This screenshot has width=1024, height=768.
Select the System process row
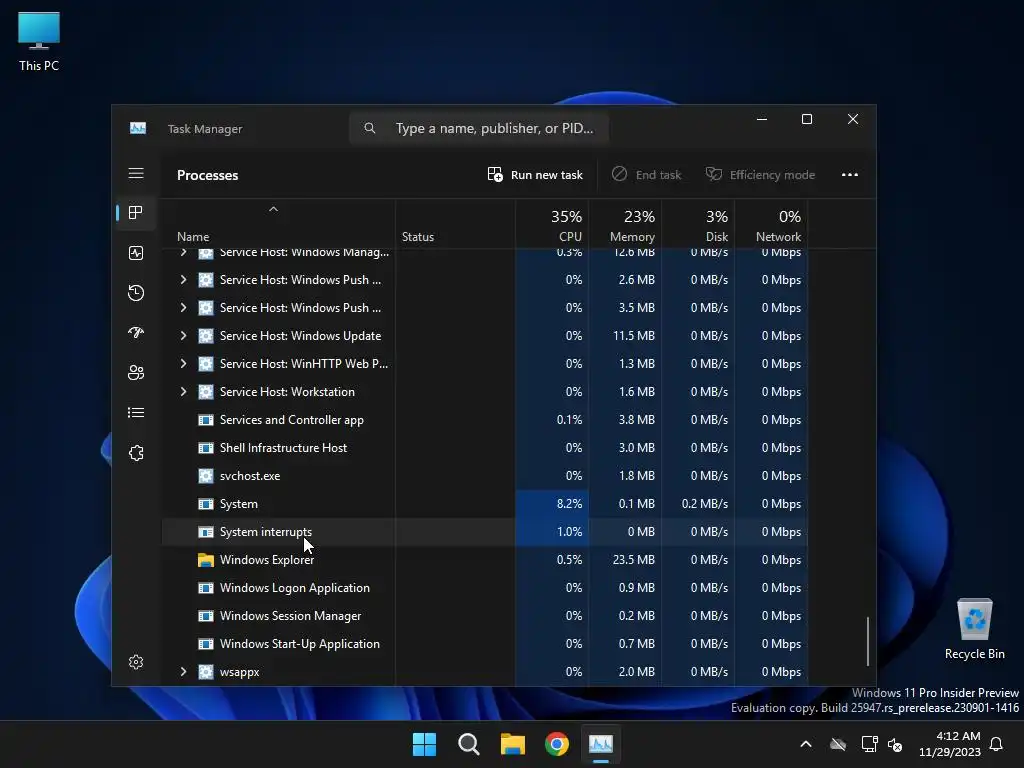pos(485,504)
